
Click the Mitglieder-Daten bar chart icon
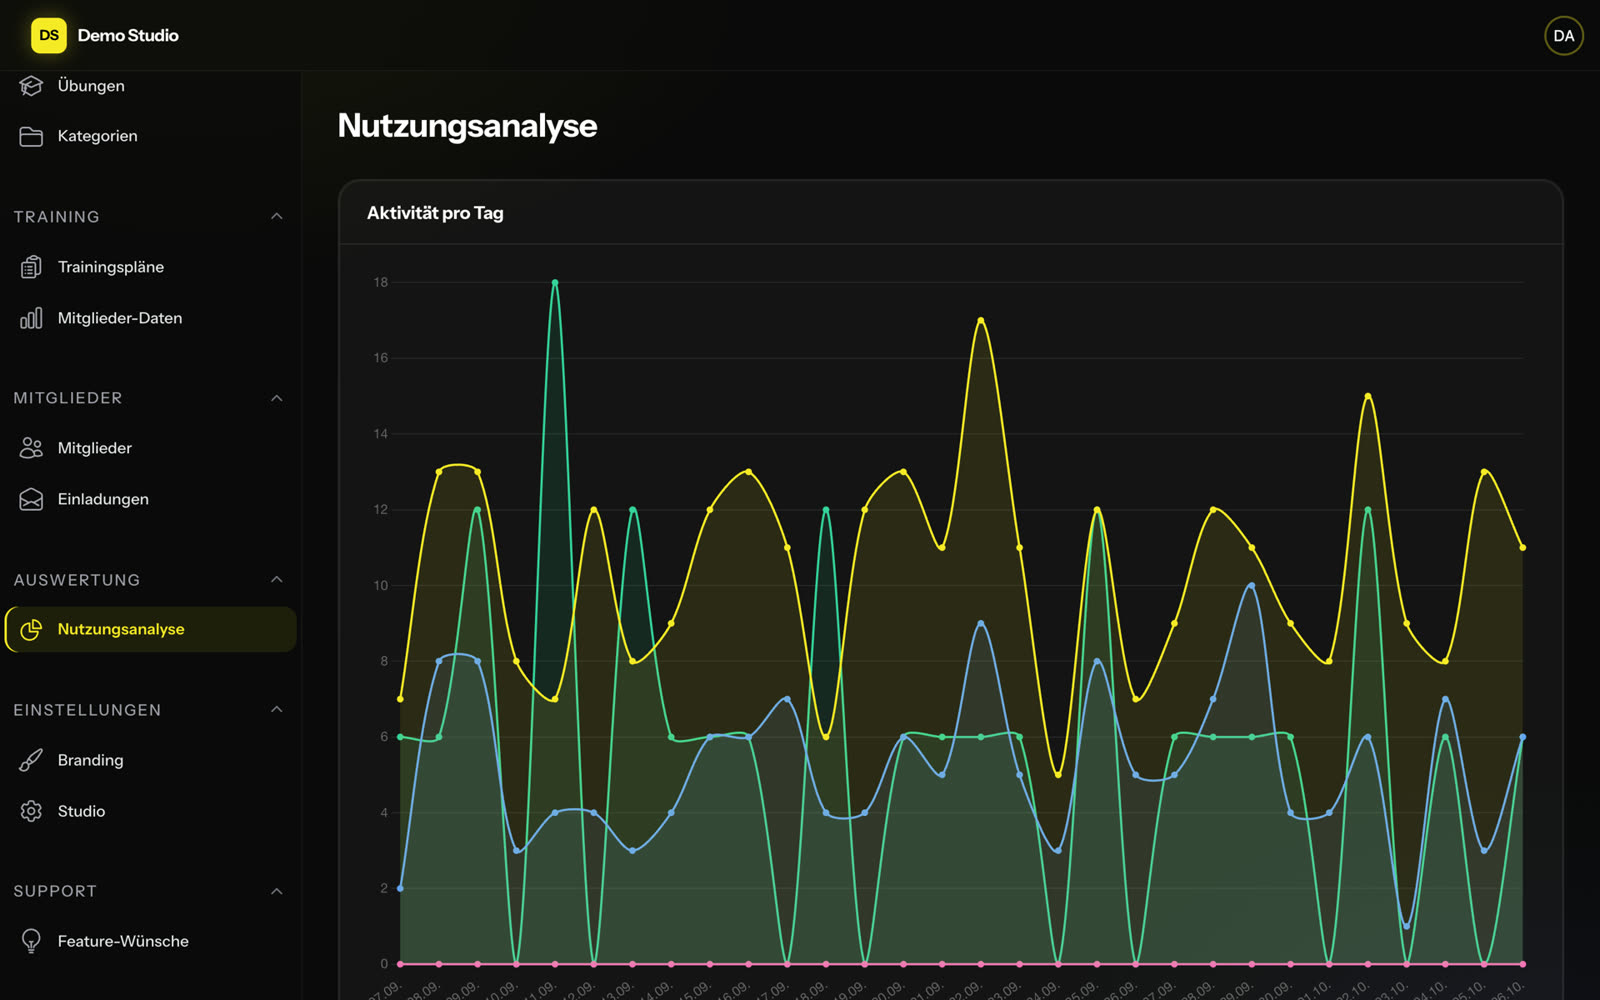pyautogui.click(x=31, y=318)
